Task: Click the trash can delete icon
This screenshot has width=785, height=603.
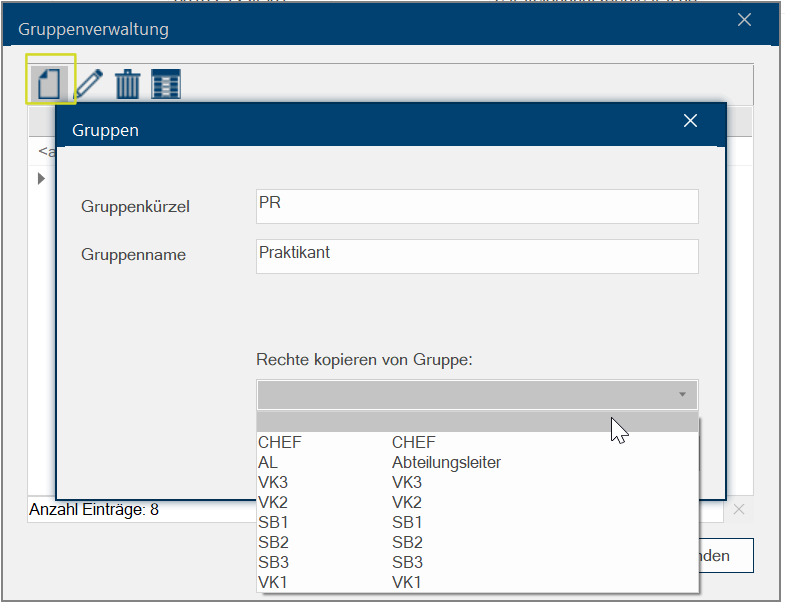Action: 127,83
